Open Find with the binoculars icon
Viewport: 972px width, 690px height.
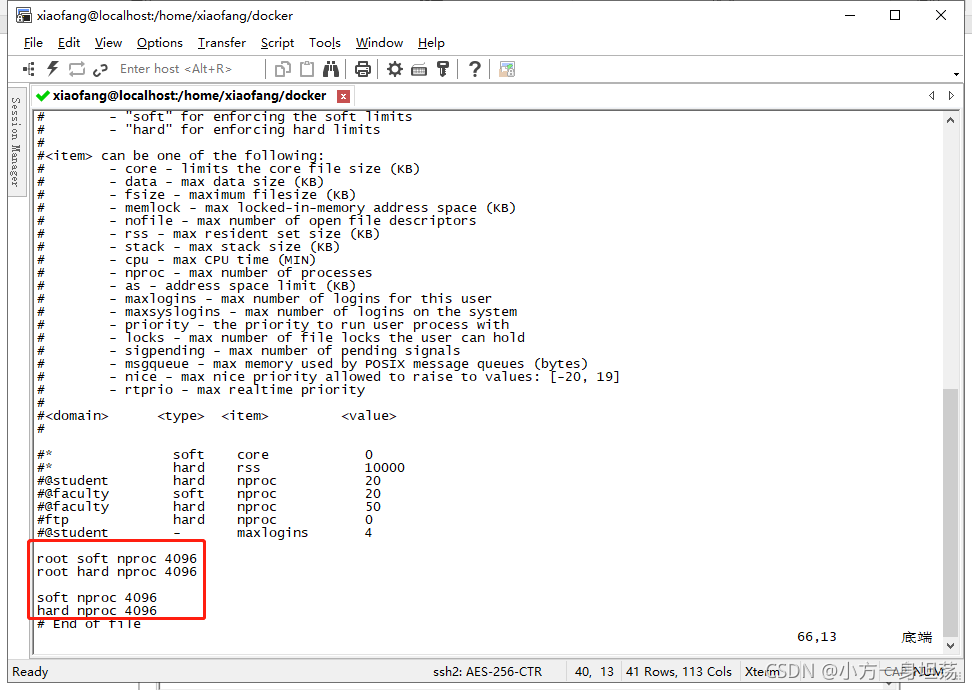(x=331, y=69)
